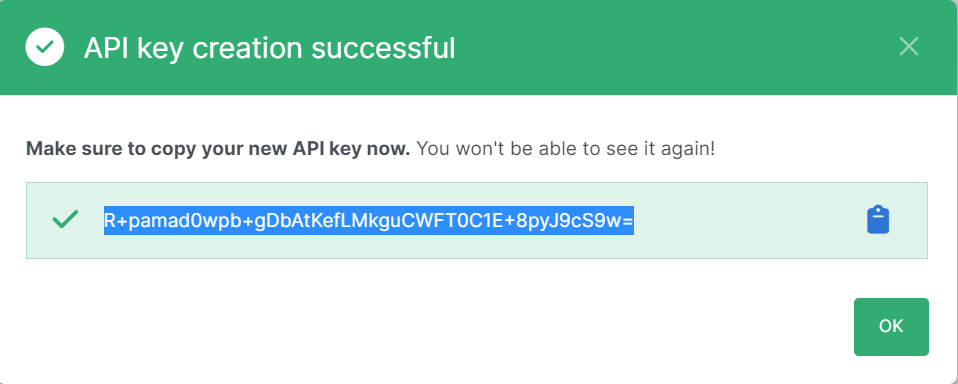Copy the API key with clipboard icon
The width and height of the screenshot is (958, 384).
pyautogui.click(x=878, y=220)
